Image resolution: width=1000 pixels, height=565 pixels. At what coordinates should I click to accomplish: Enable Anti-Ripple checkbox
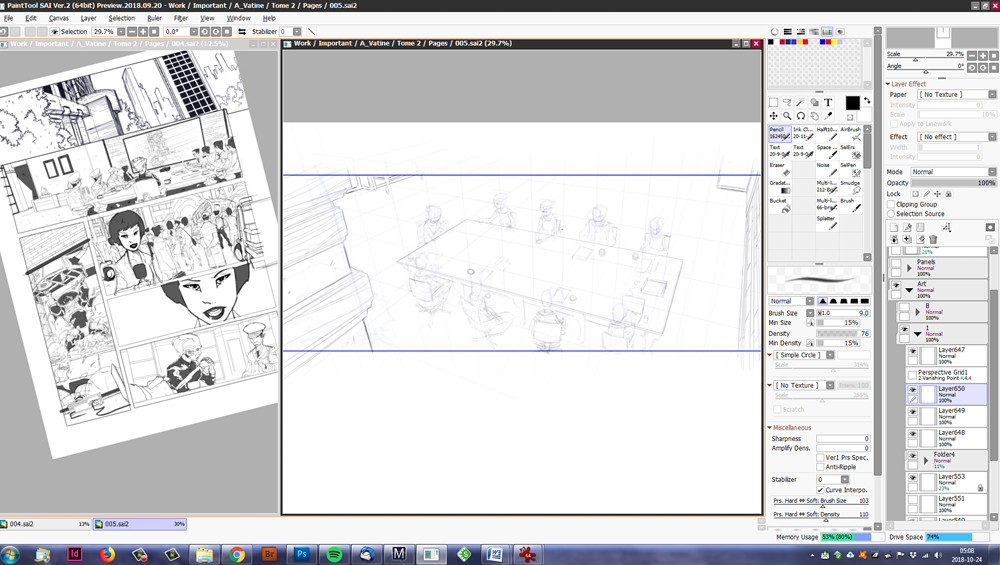pyautogui.click(x=820, y=467)
